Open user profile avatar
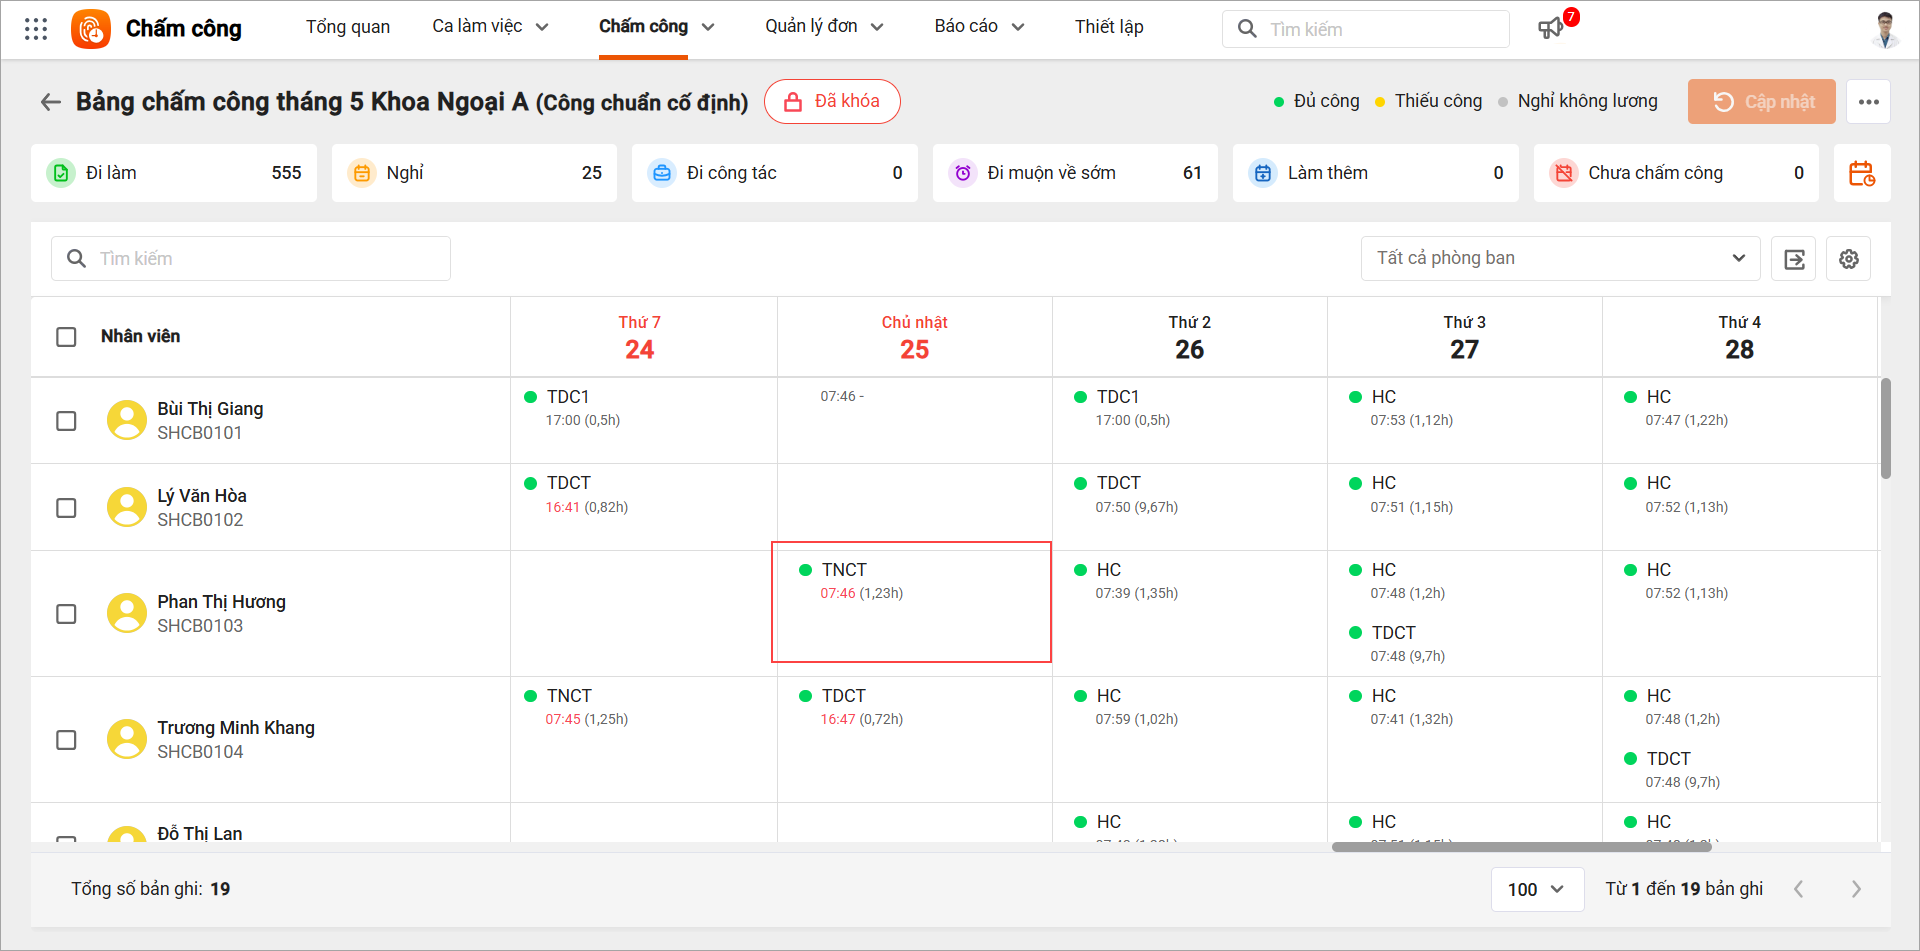This screenshot has height=951, width=1920. point(1884,29)
